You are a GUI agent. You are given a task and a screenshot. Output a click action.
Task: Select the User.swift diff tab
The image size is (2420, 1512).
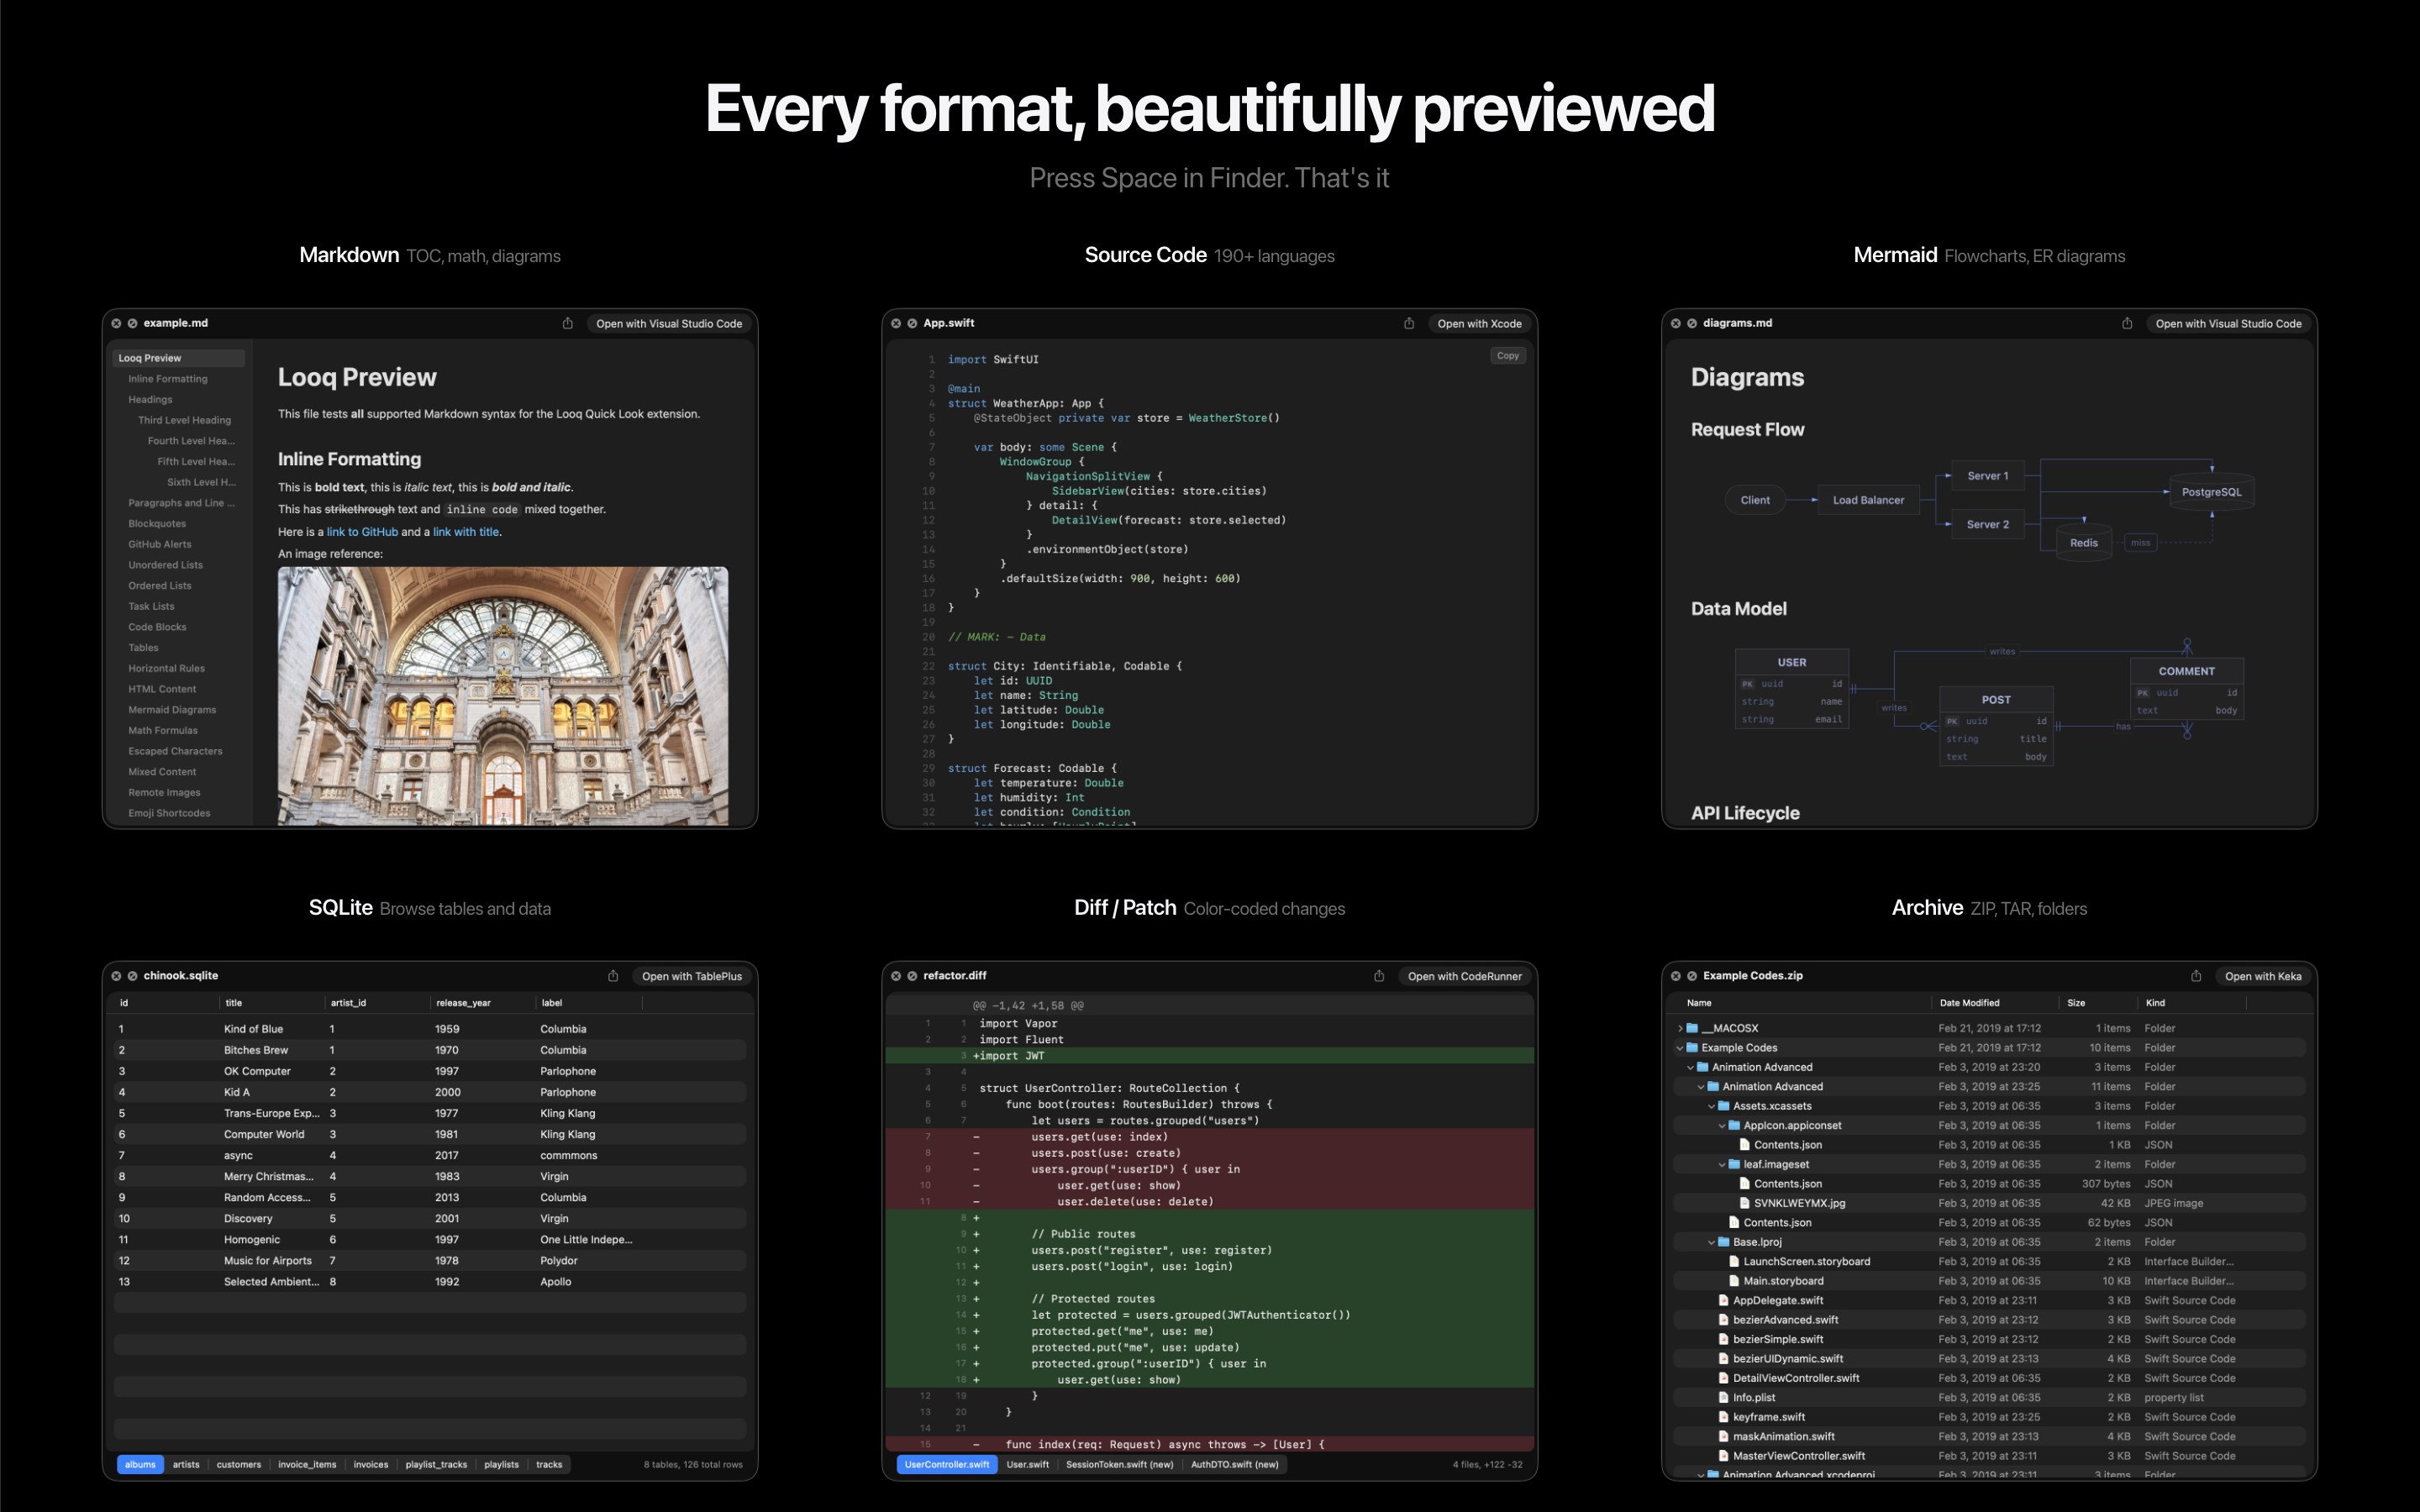(1027, 1464)
